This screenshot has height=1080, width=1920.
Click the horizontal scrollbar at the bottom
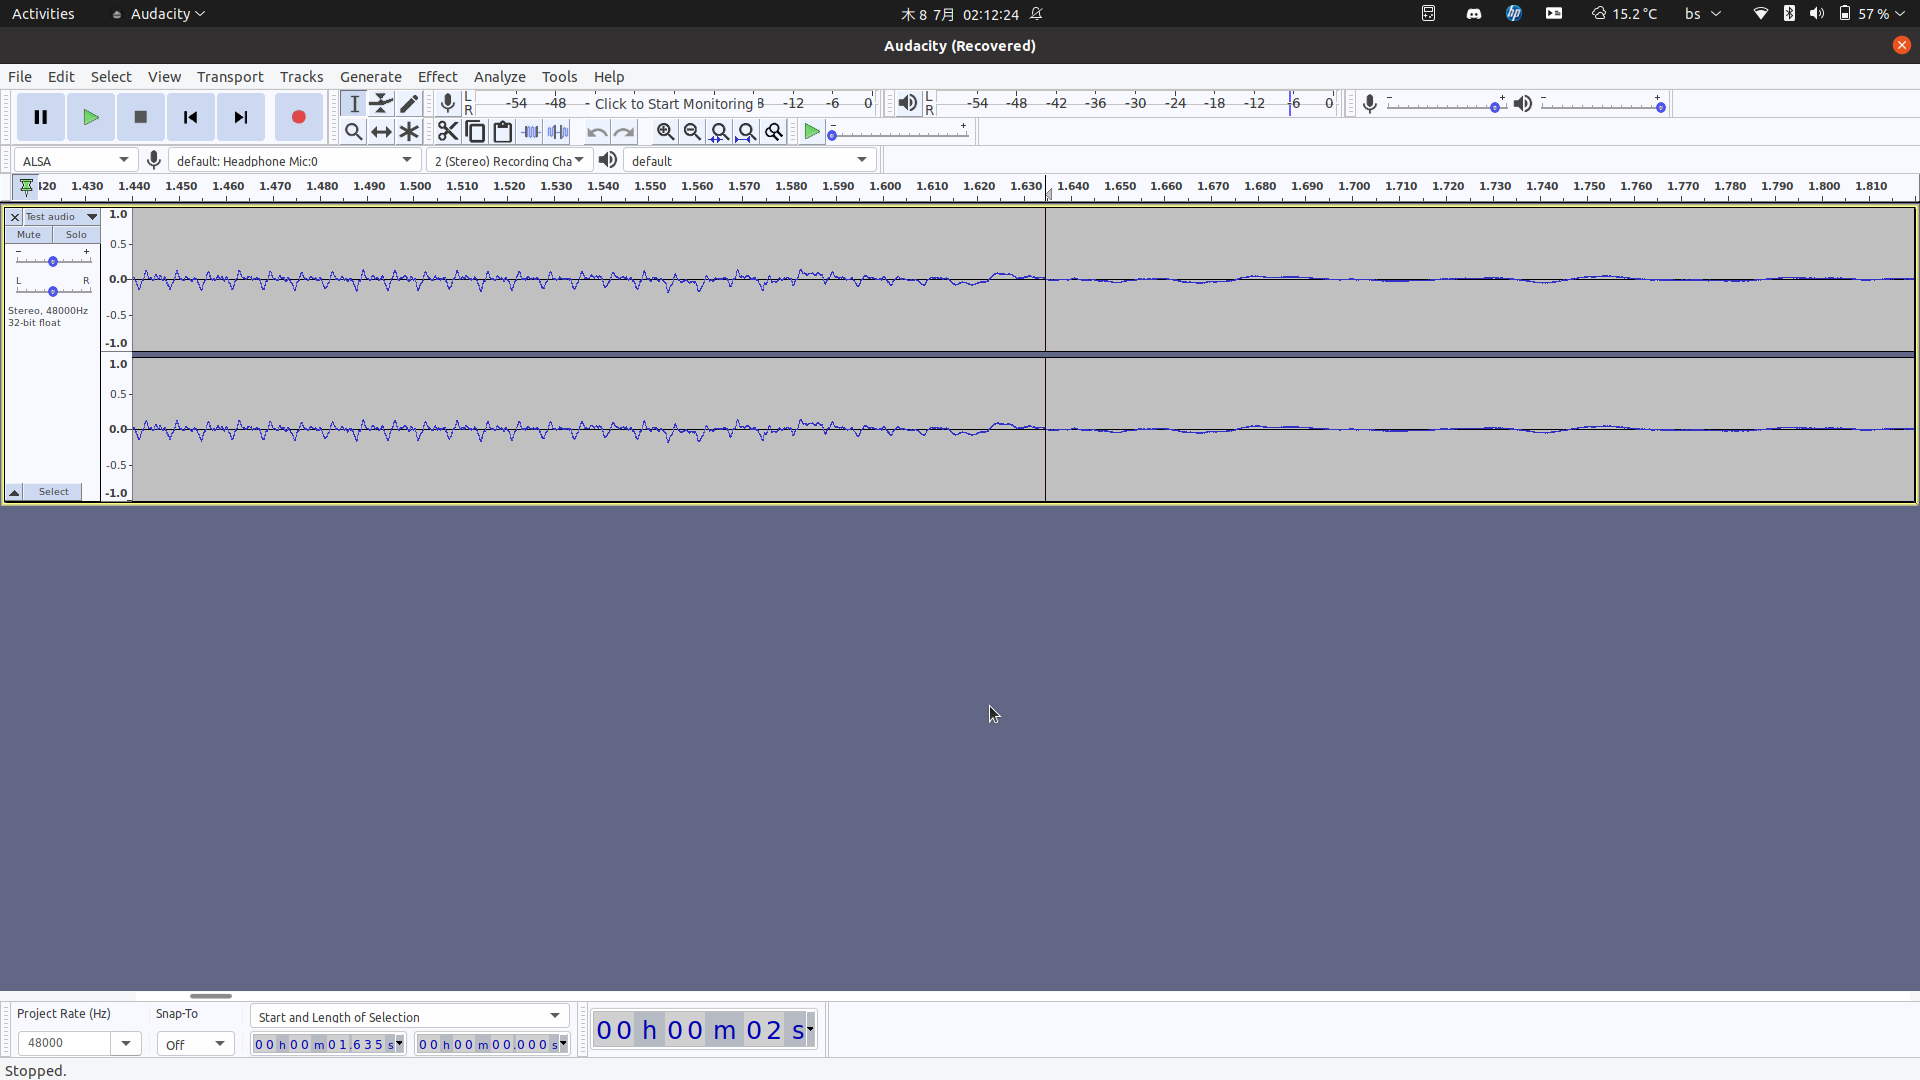211,996
